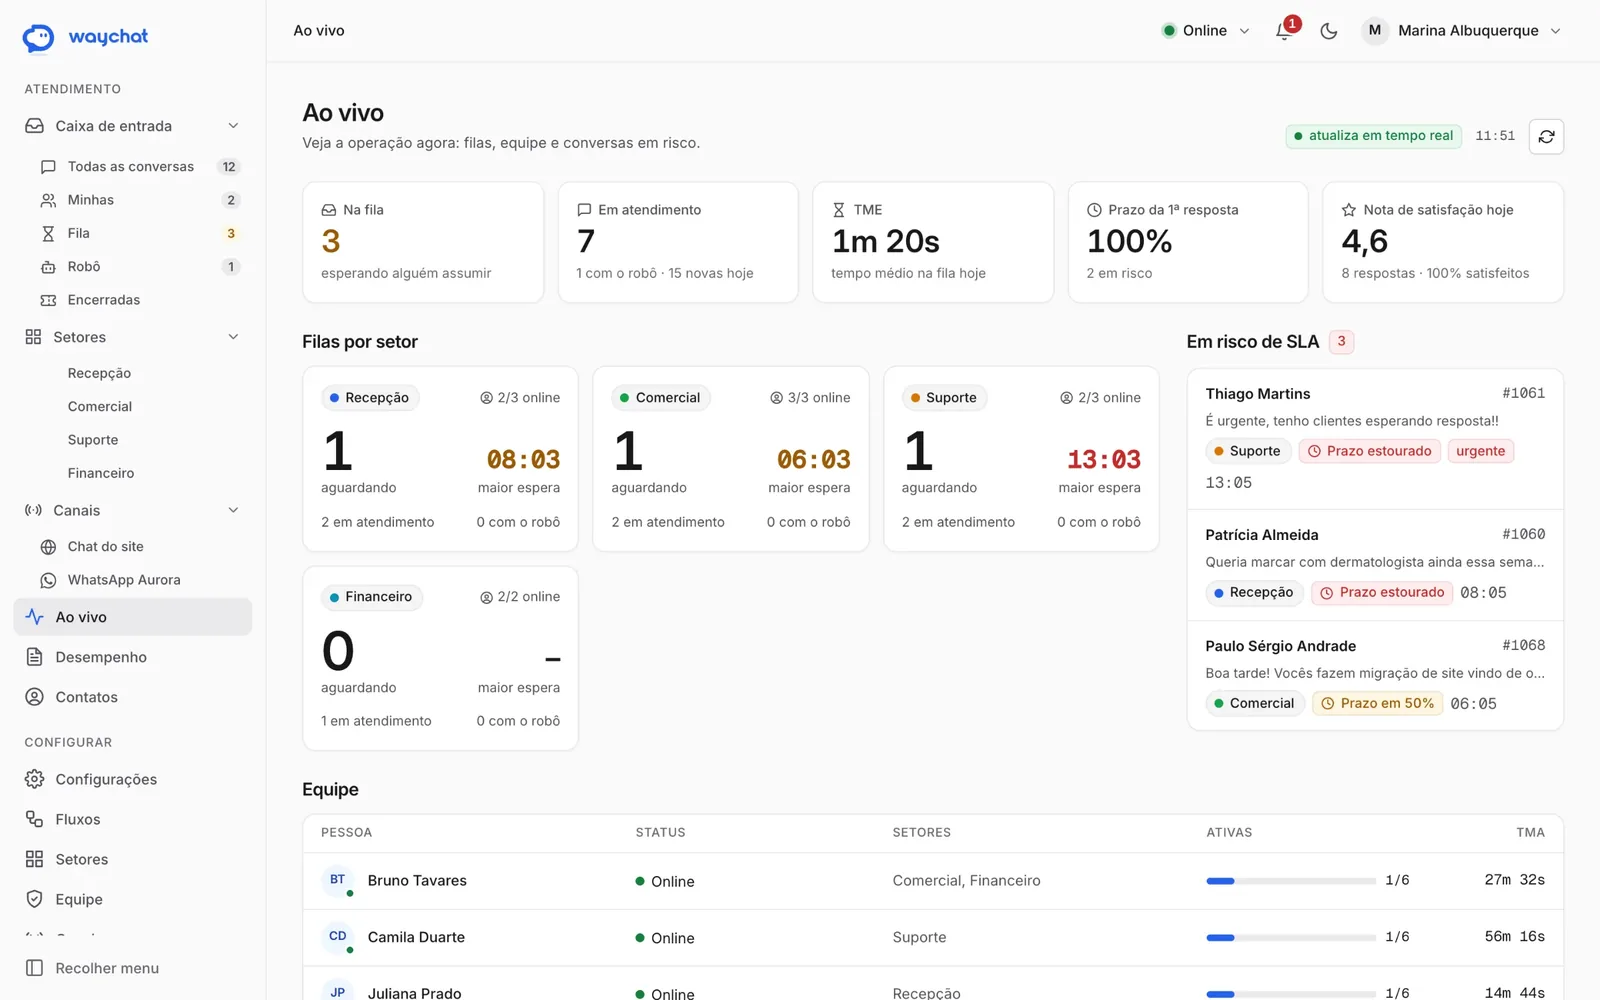Click the Recepção queue card tag
The height and width of the screenshot is (1000, 1600).
pos(370,398)
